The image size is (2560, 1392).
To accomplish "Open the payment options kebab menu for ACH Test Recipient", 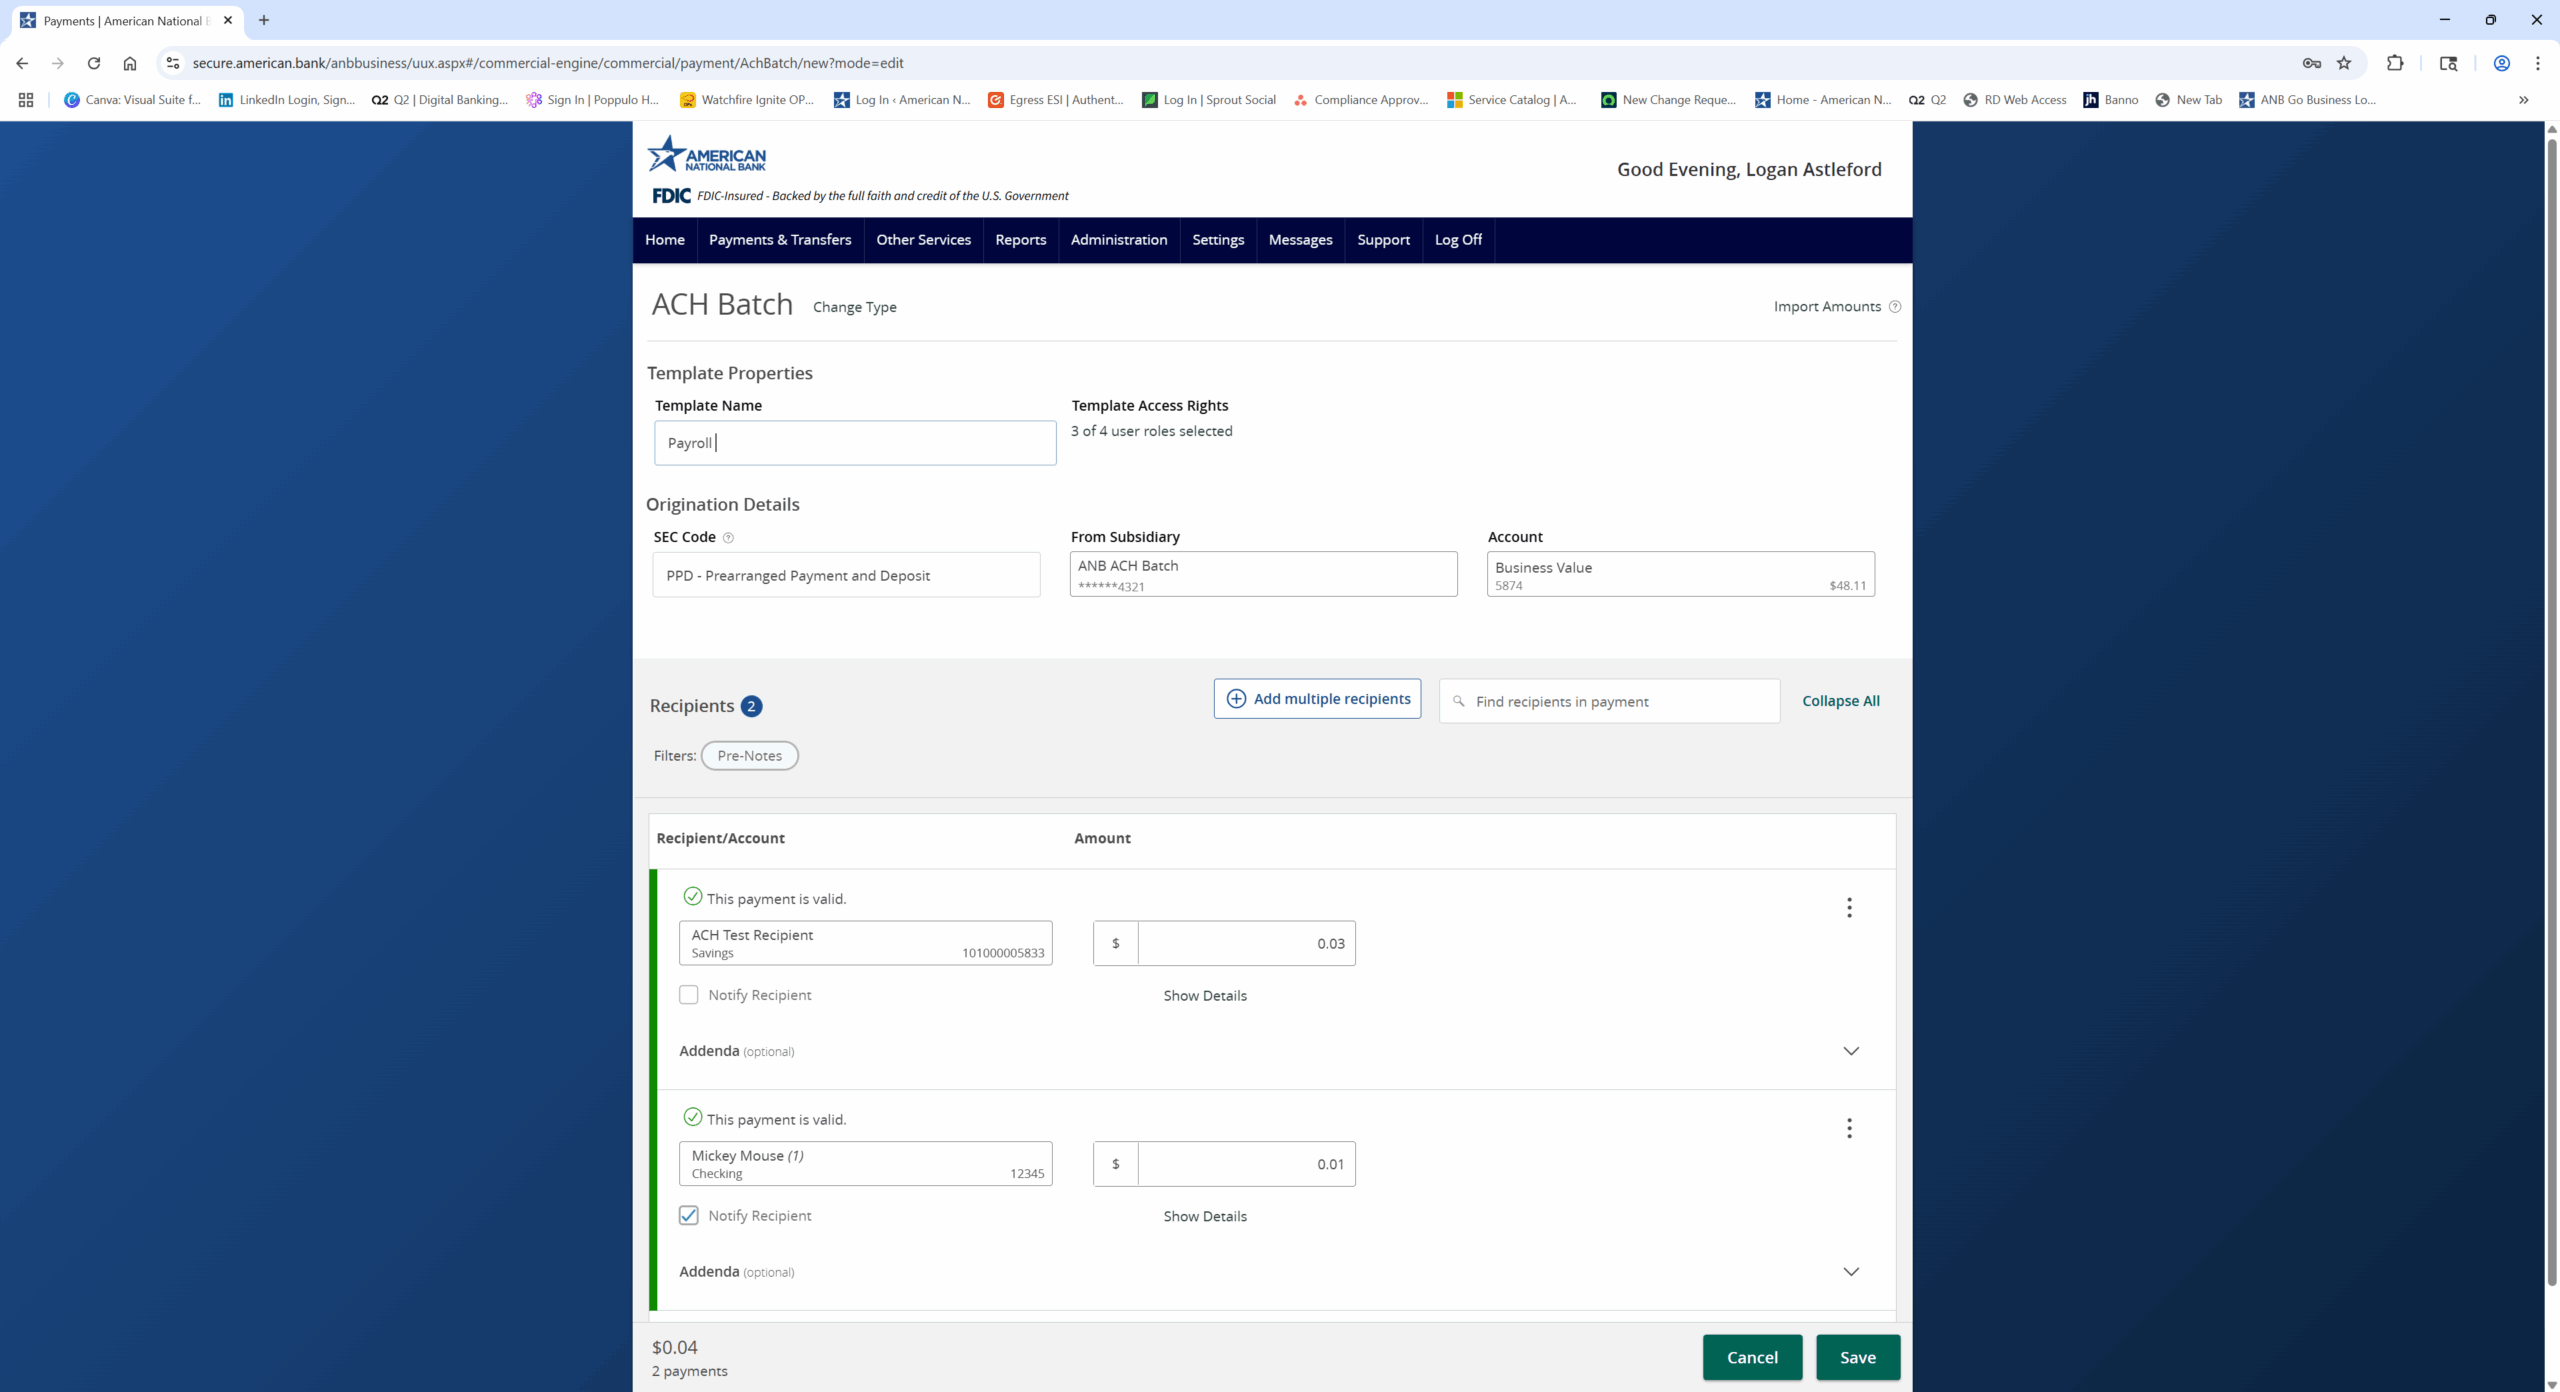I will 1849,908.
